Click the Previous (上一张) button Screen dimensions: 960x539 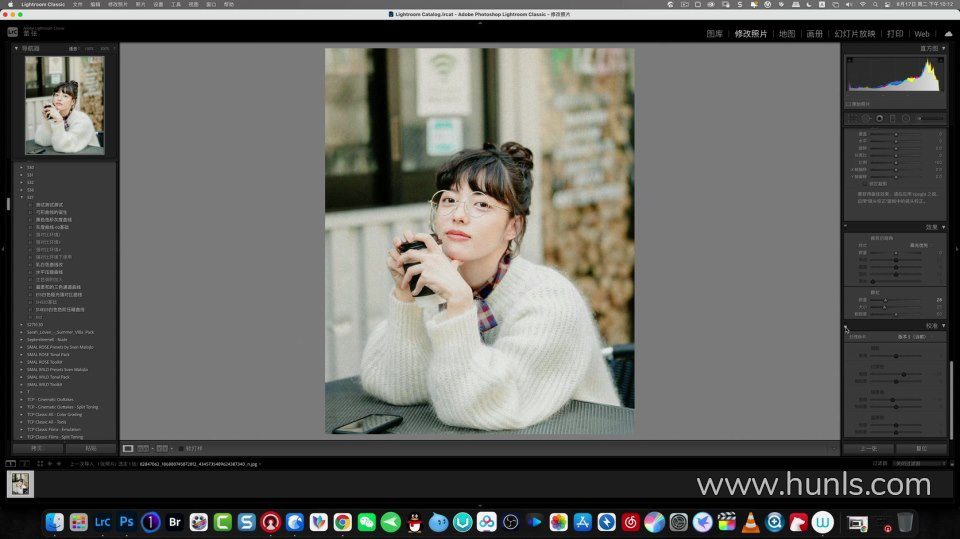(x=869, y=449)
